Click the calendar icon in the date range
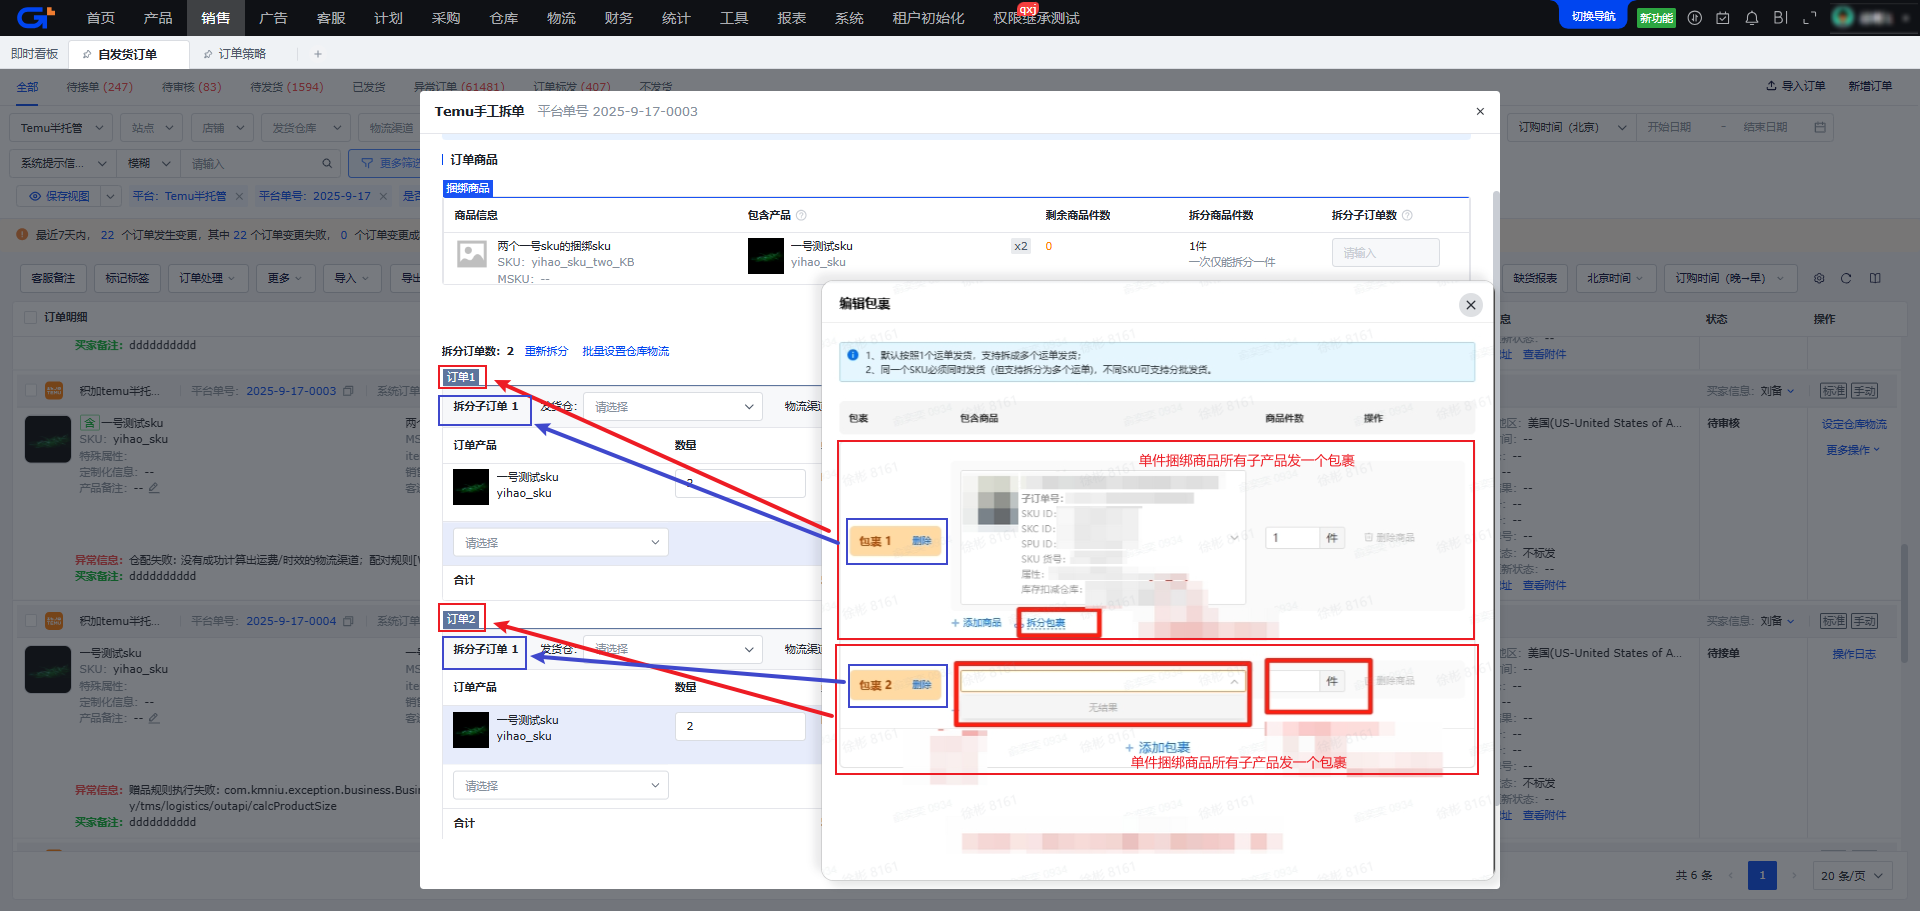Viewport: 1920px width, 911px height. click(x=1820, y=127)
